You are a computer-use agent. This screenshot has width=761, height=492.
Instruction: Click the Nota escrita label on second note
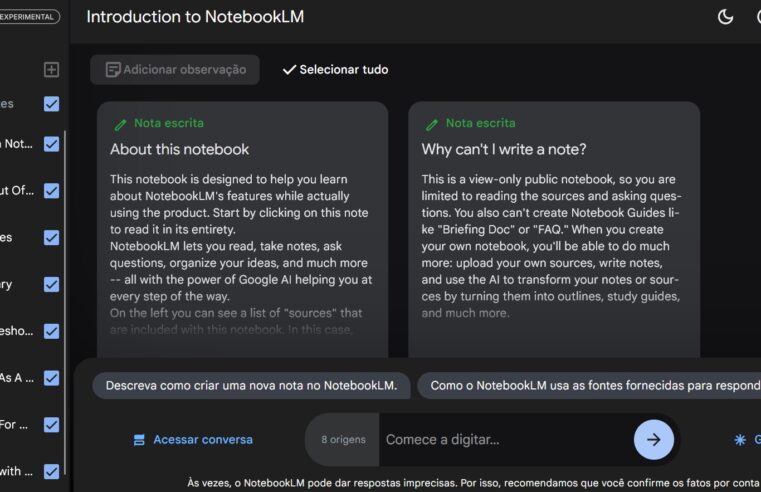click(x=480, y=123)
